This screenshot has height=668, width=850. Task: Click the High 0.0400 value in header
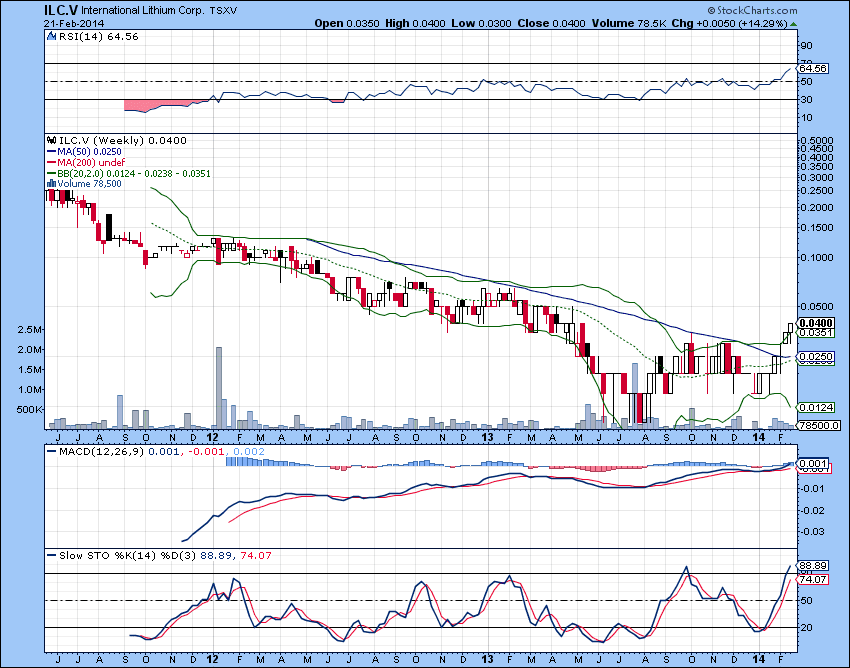click(x=416, y=23)
